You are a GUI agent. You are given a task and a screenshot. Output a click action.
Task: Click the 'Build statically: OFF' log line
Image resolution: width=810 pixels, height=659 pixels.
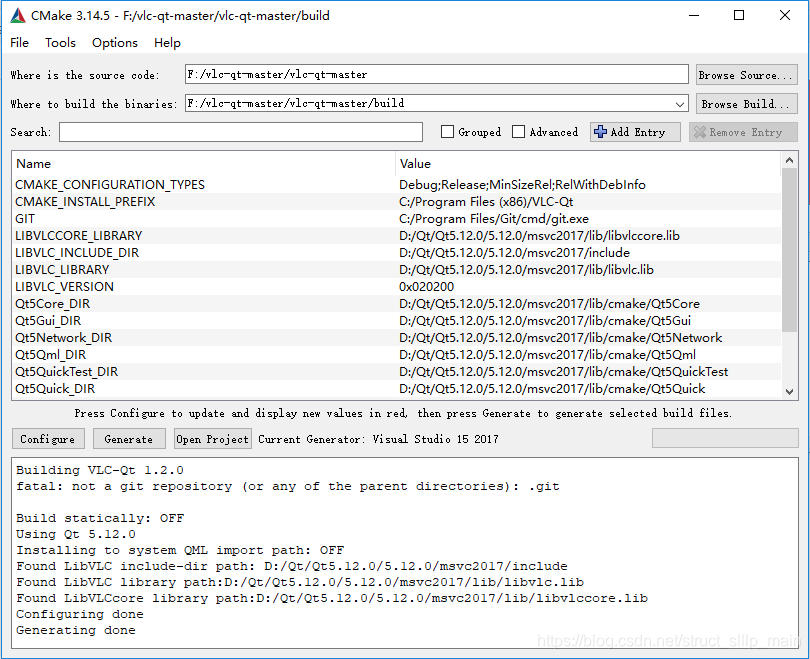pos(100,519)
